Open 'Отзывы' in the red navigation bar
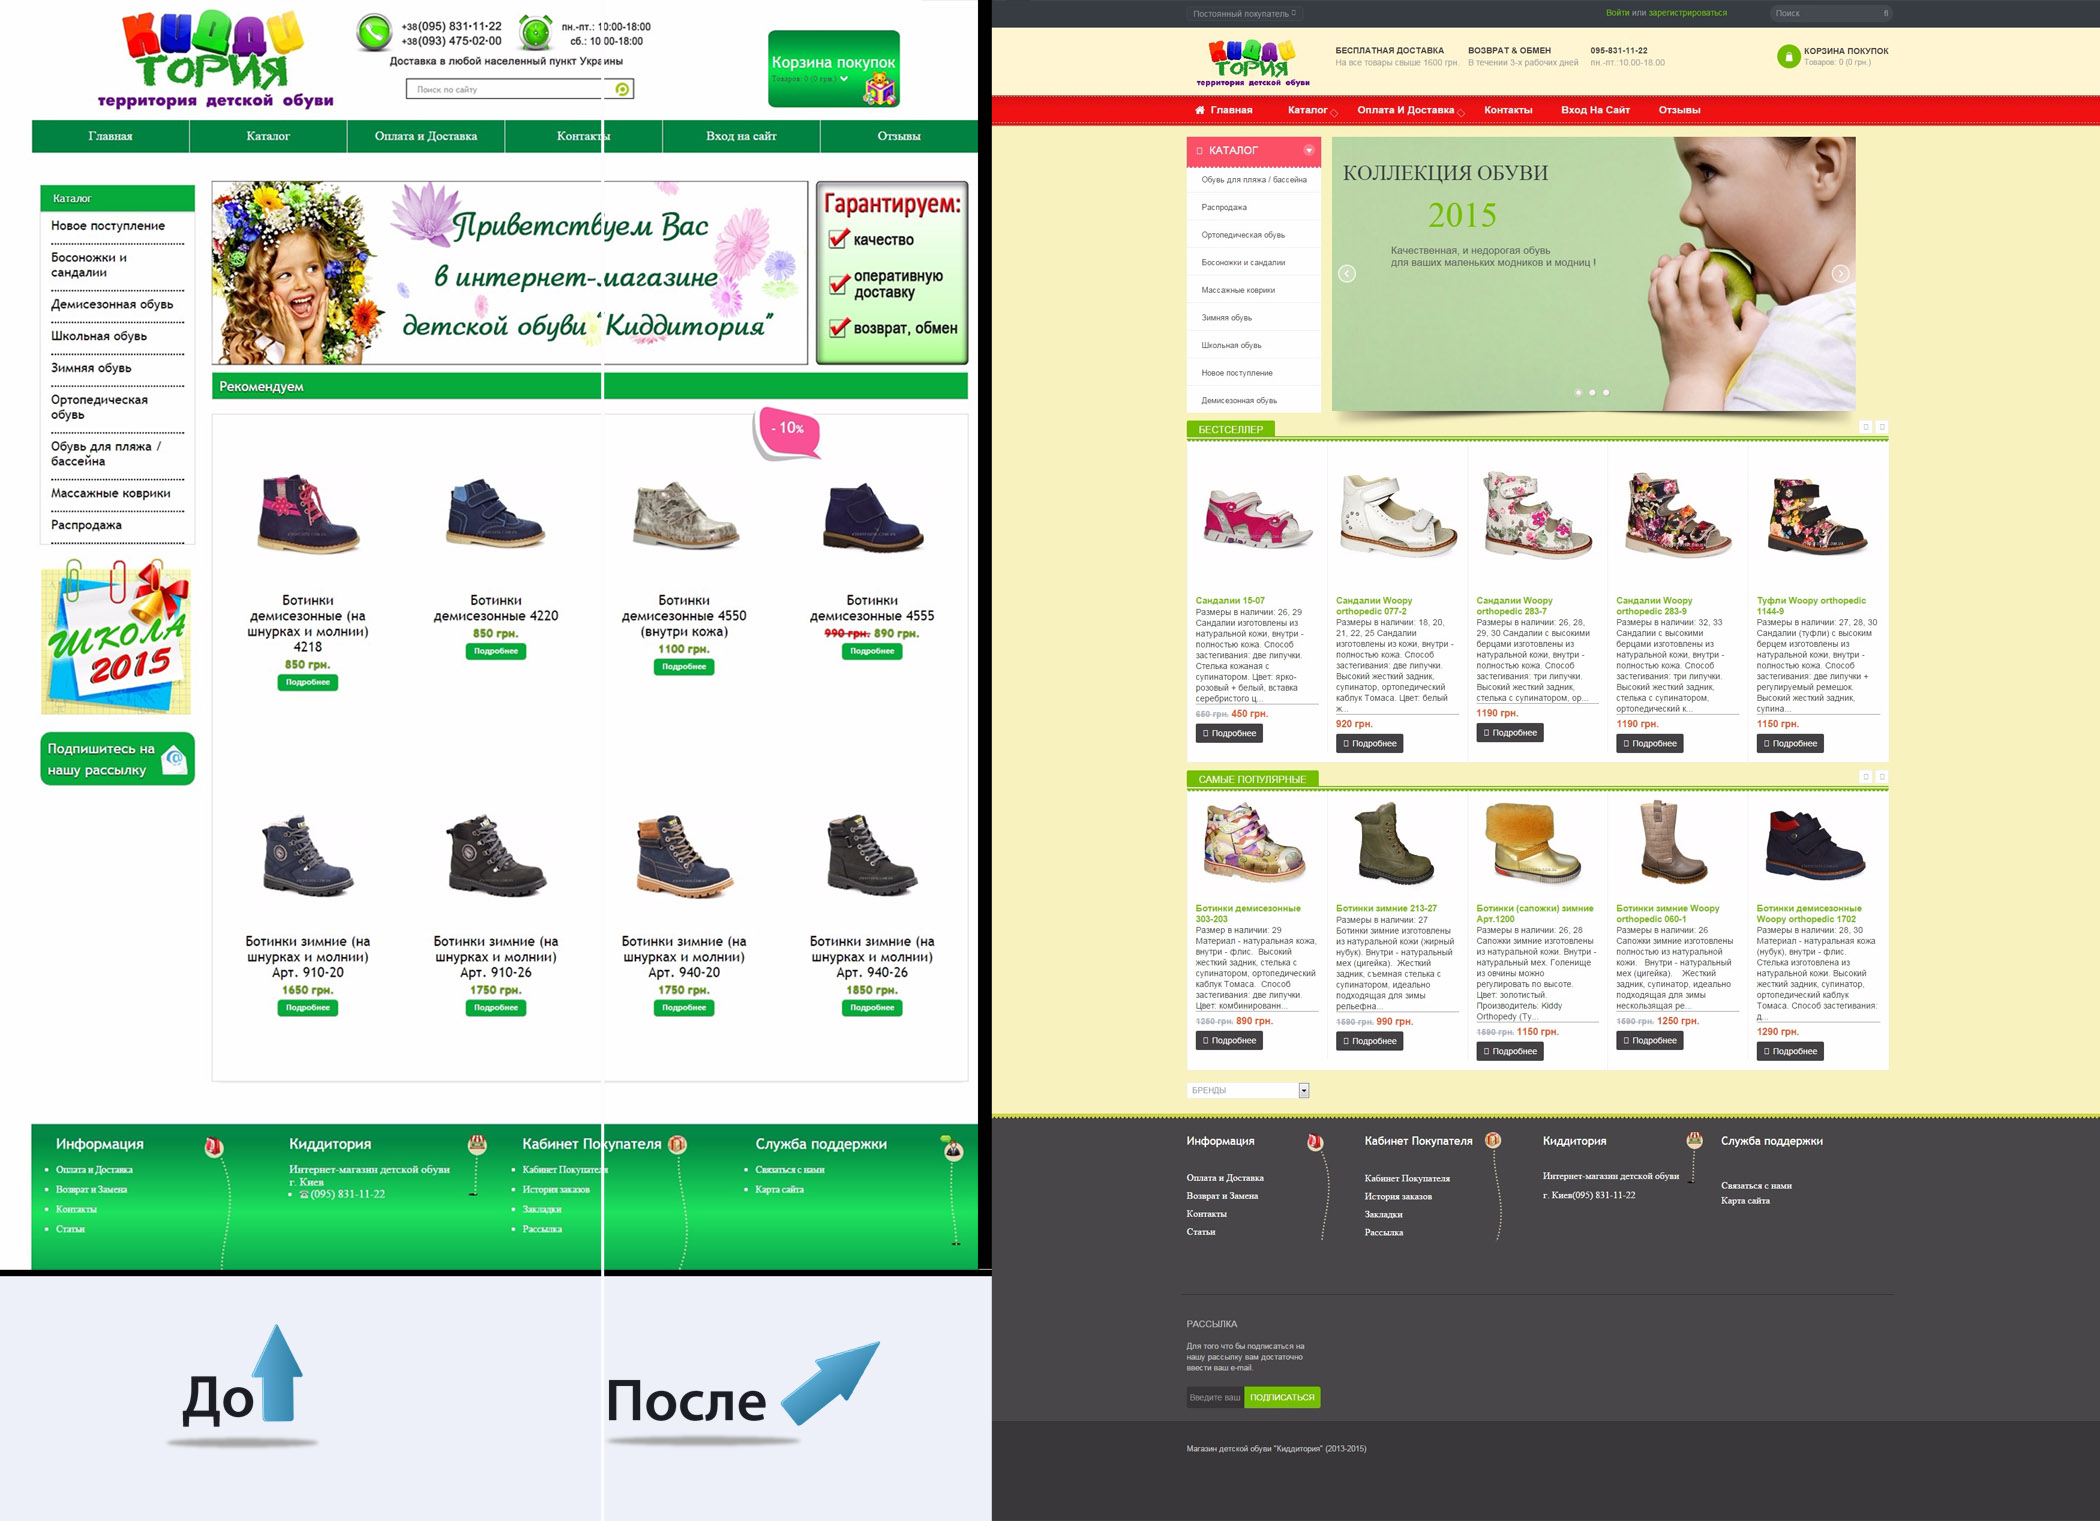 pyautogui.click(x=1679, y=110)
